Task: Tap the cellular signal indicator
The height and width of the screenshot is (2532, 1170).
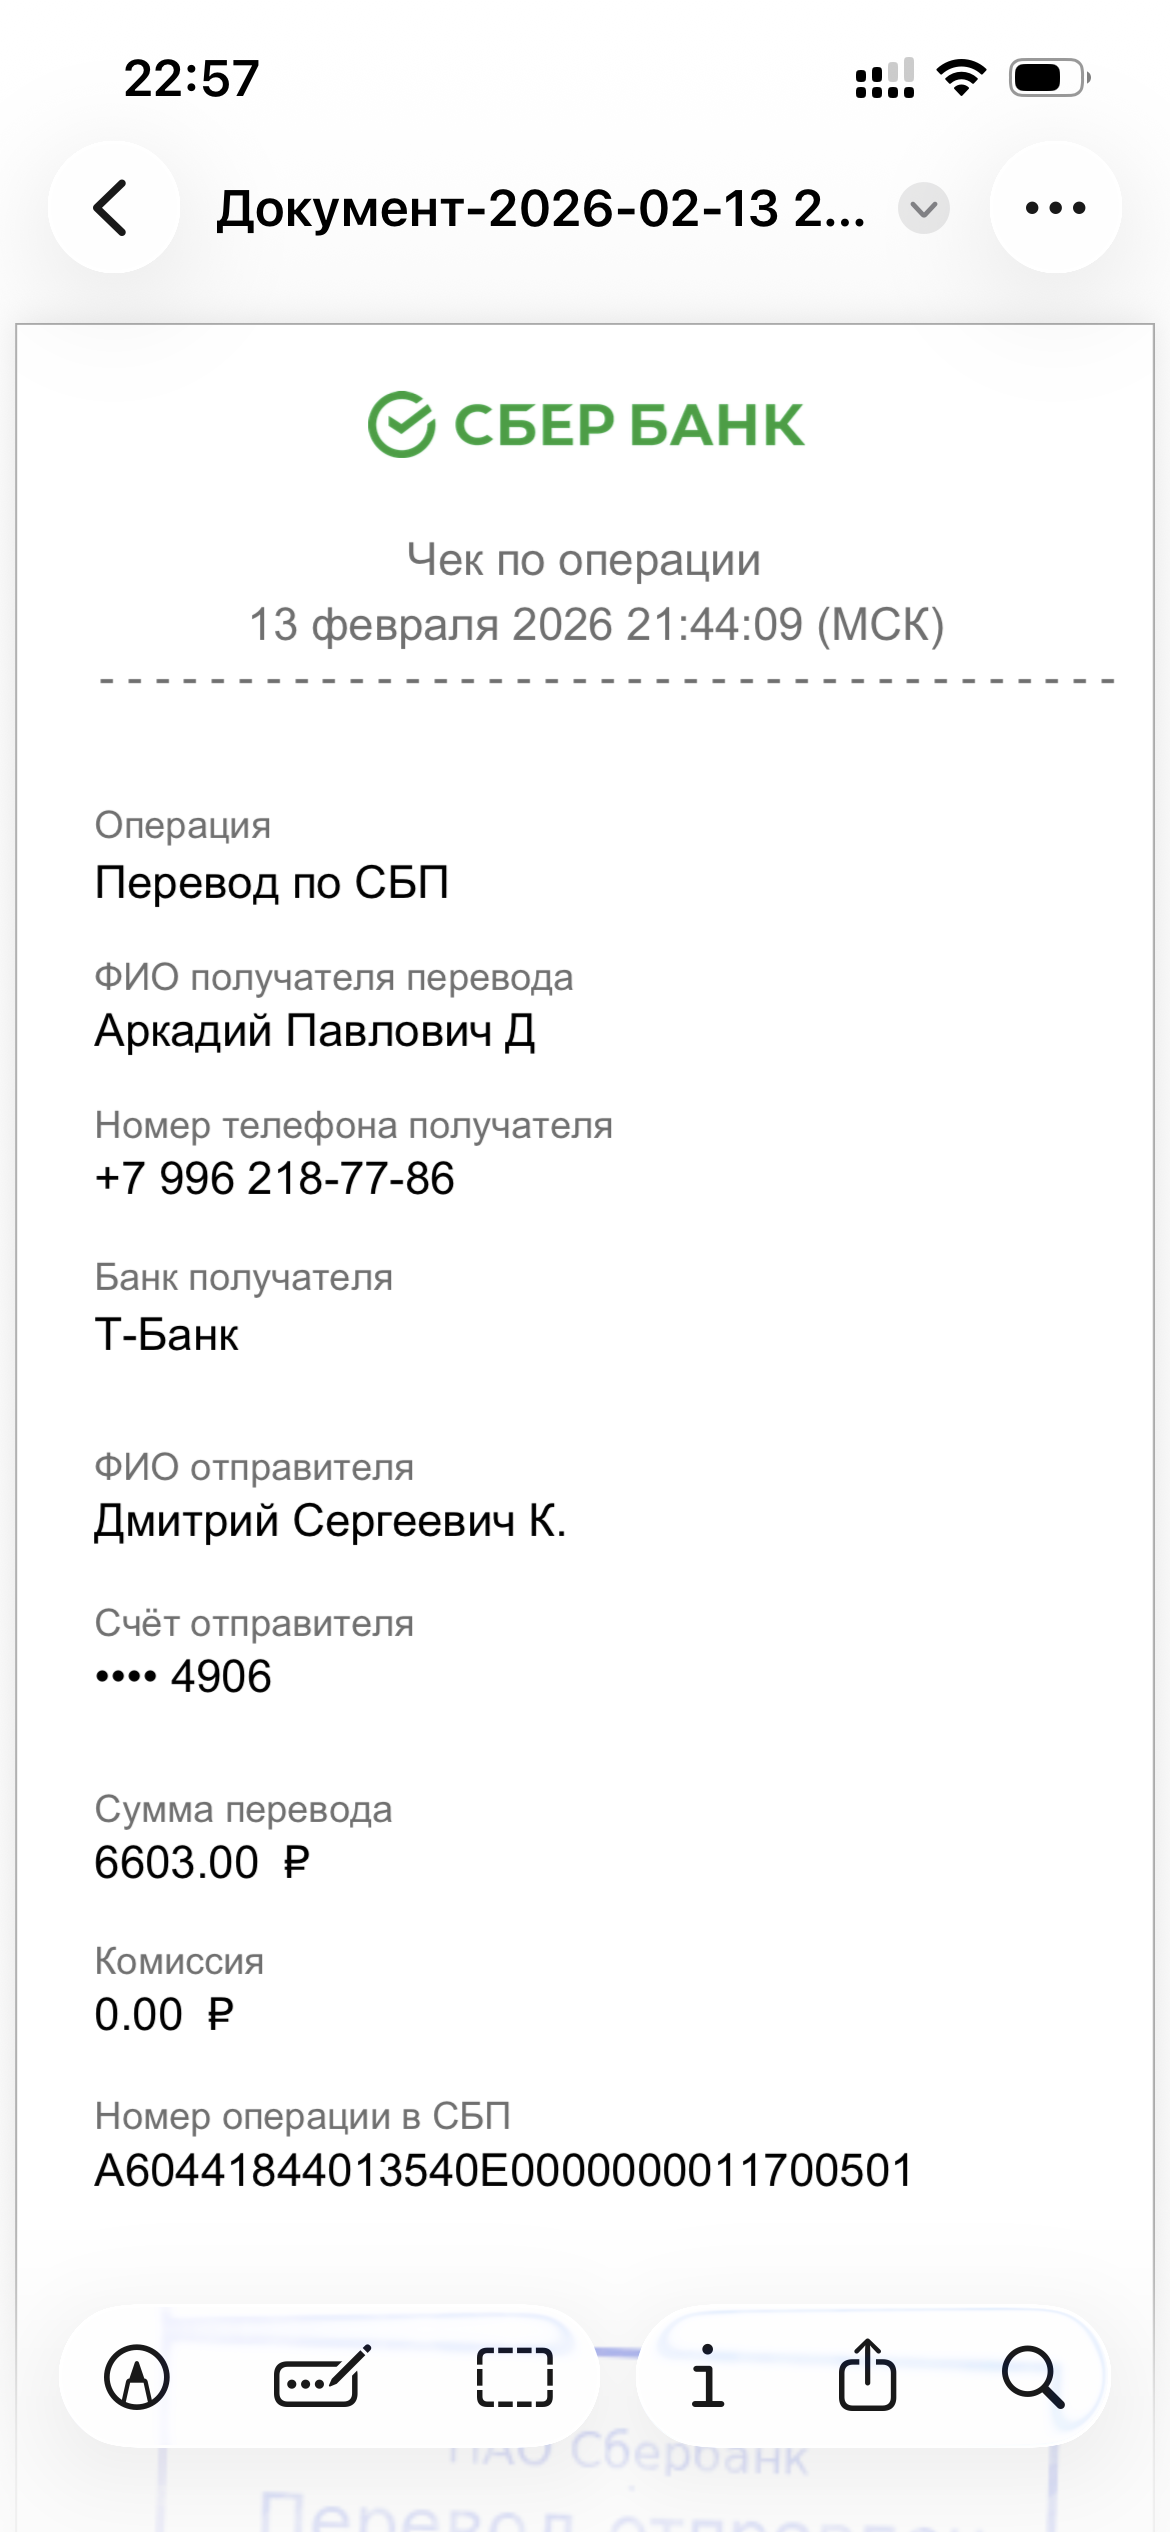Action: [885, 79]
